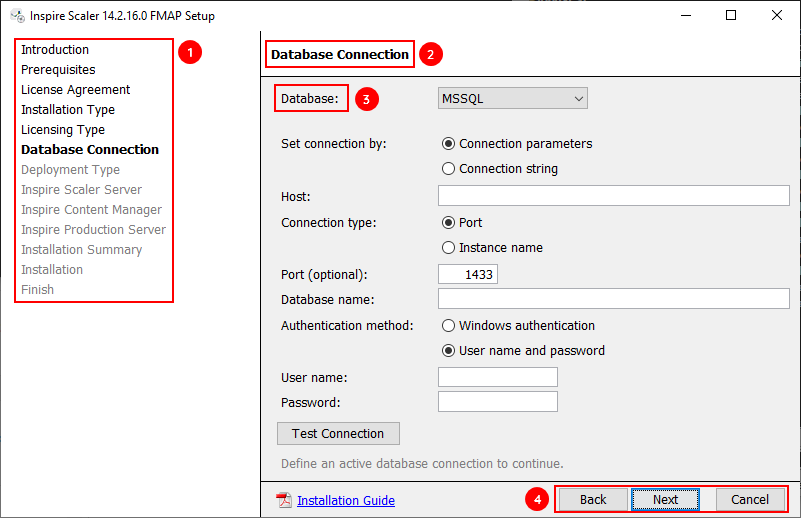Select the Connection string radio button
Image resolution: width=801 pixels, height=518 pixels.
point(448,169)
